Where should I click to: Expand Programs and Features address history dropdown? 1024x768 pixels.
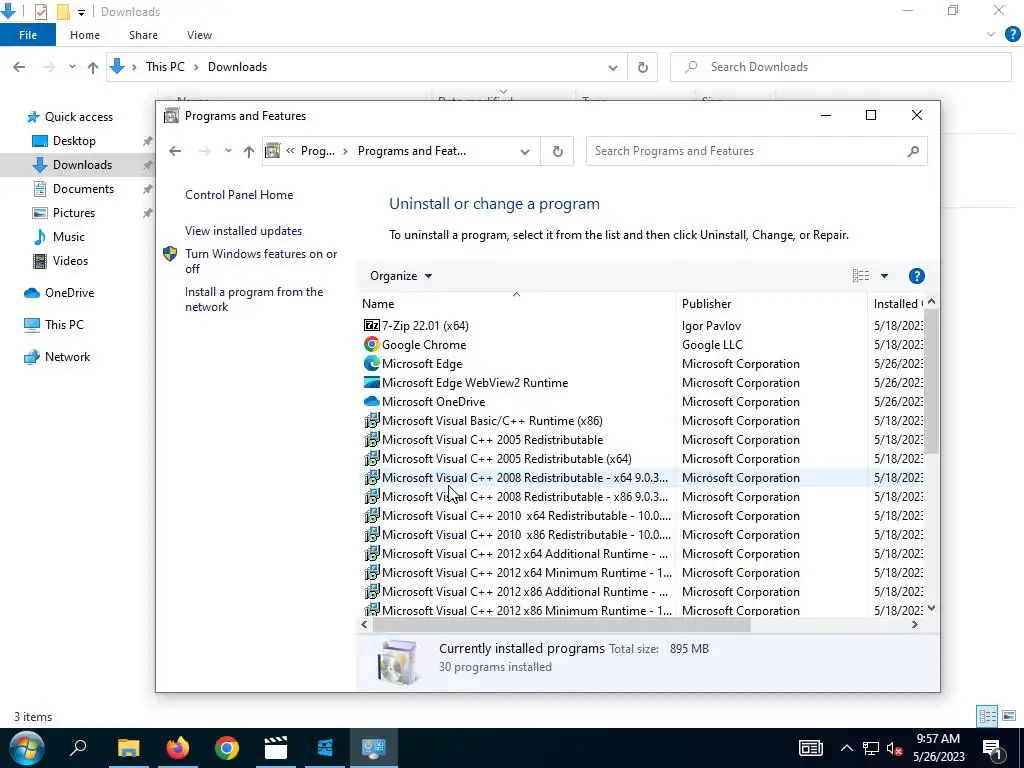click(524, 151)
